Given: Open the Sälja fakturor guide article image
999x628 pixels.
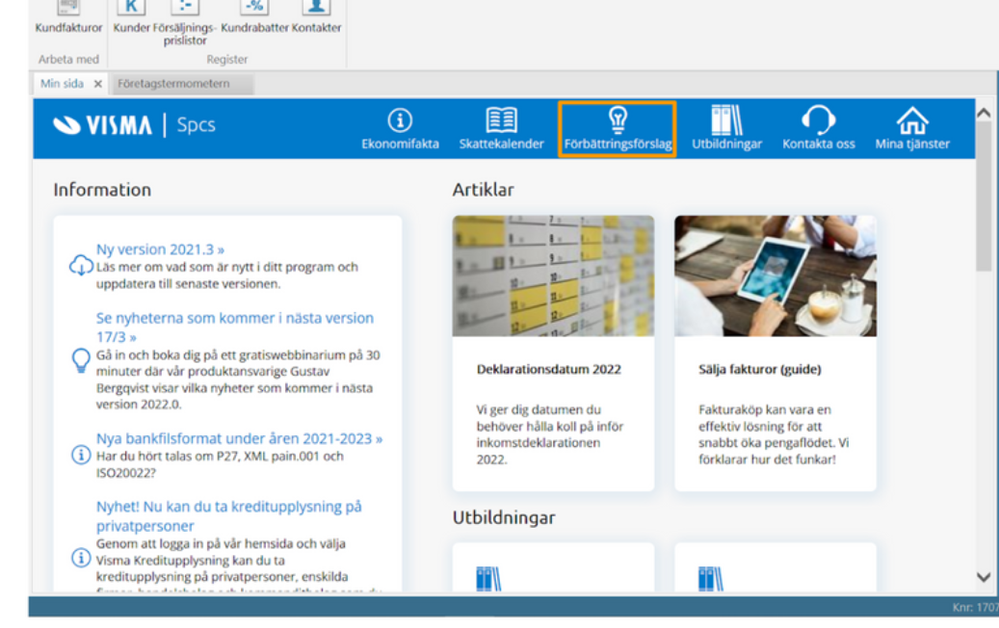Looking at the screenshot, I should click(x=775, y=276).
